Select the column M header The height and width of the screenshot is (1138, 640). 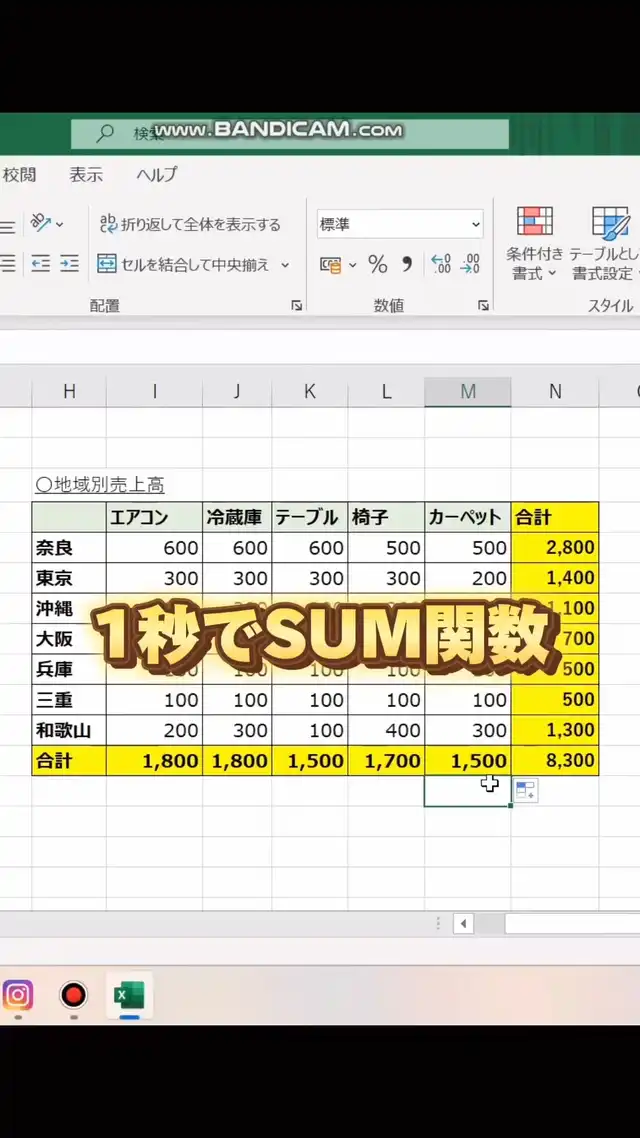(x=467, y=392)
